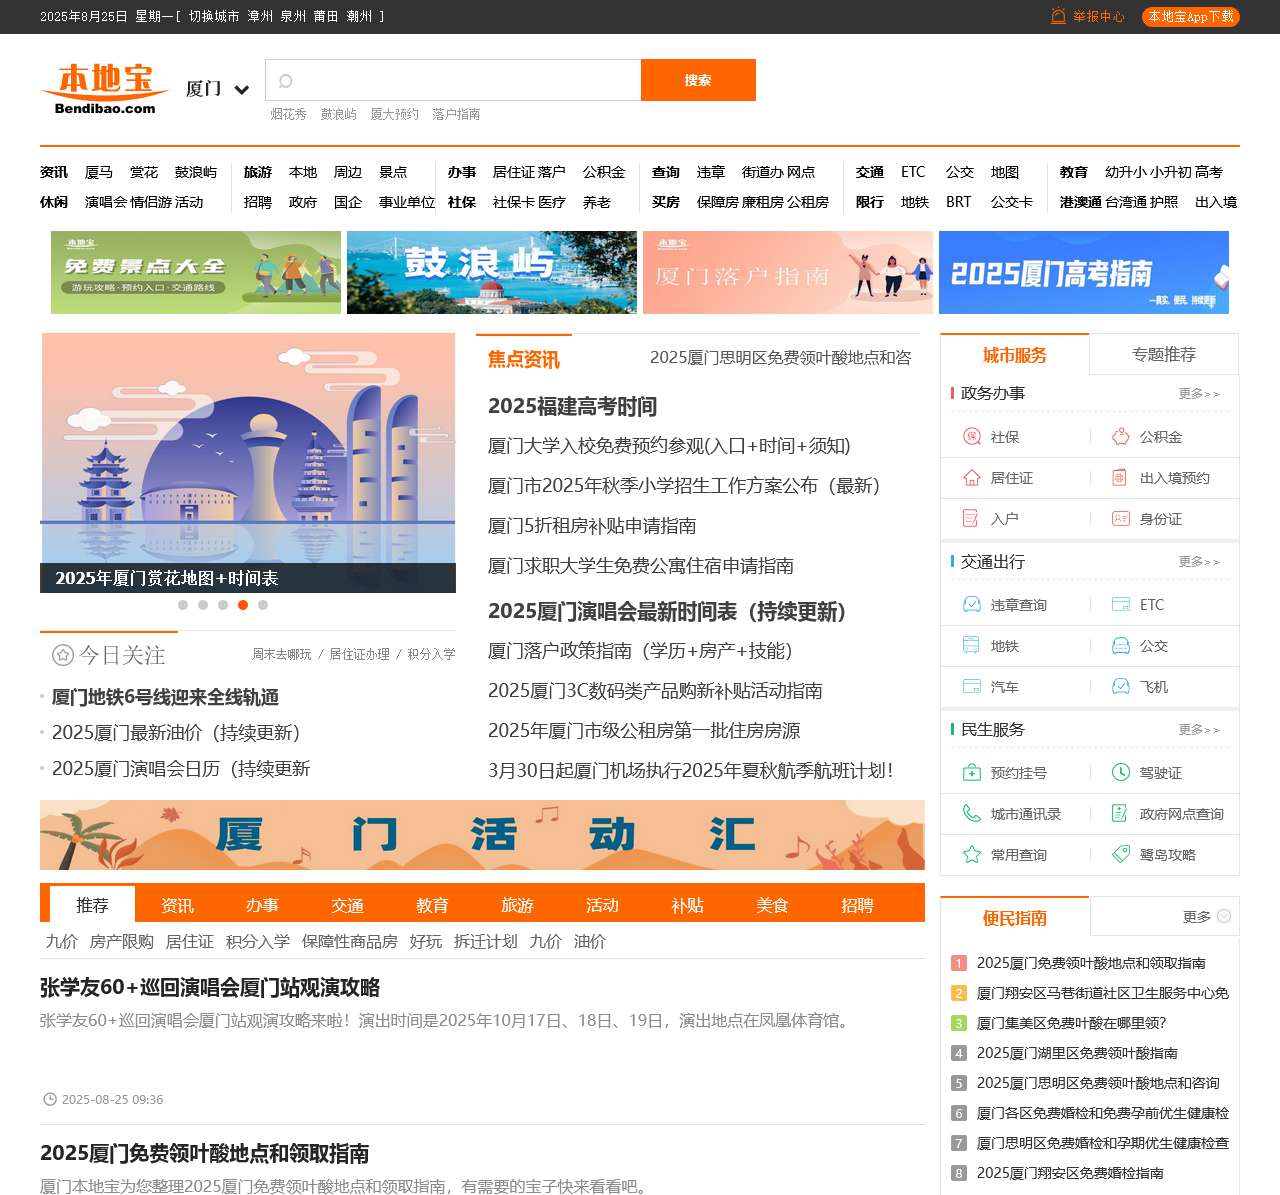Select the last carousel indicator dot
Screen dimensions: 1280x1195
263,605
